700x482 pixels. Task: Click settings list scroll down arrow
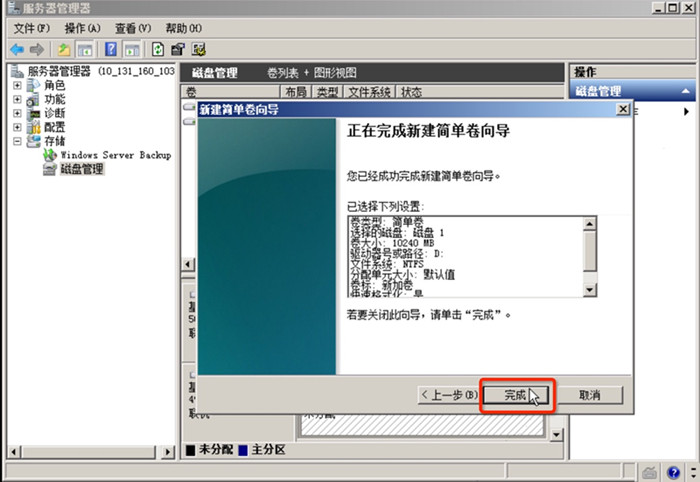pos(590,290)
